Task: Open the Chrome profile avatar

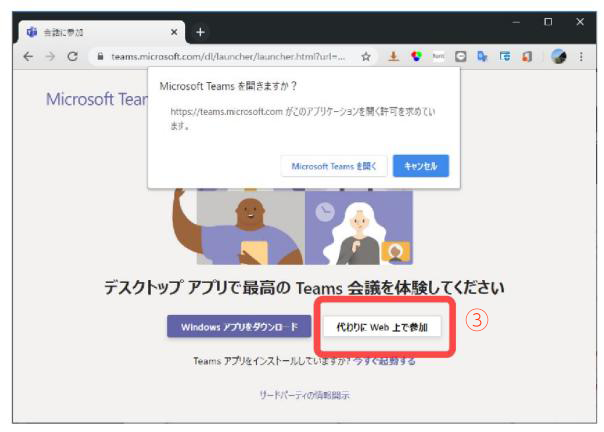Action: [x=558, y=57]
